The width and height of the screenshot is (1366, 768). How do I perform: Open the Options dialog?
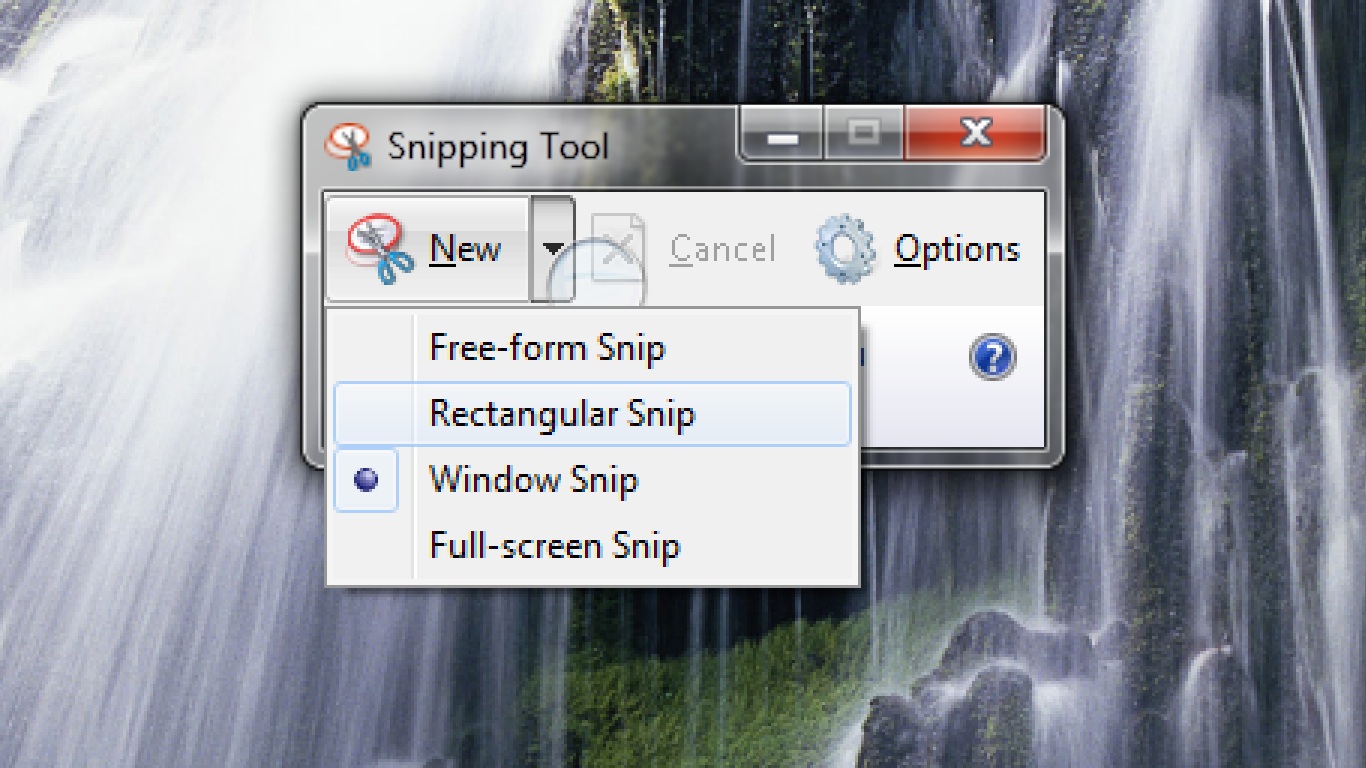click(x=957, y=248)
